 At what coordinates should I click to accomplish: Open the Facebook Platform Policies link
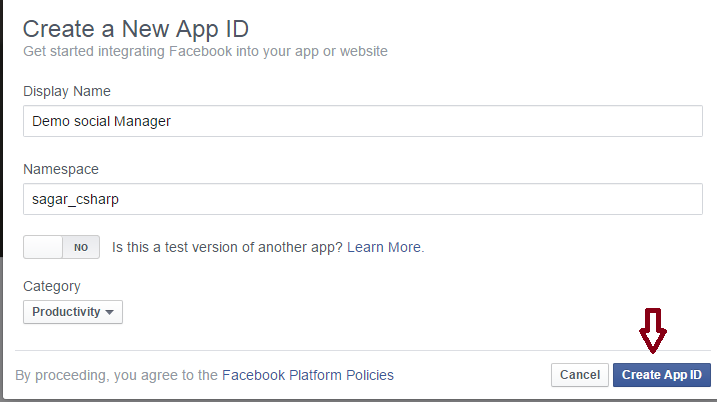(x=307, y=375)
